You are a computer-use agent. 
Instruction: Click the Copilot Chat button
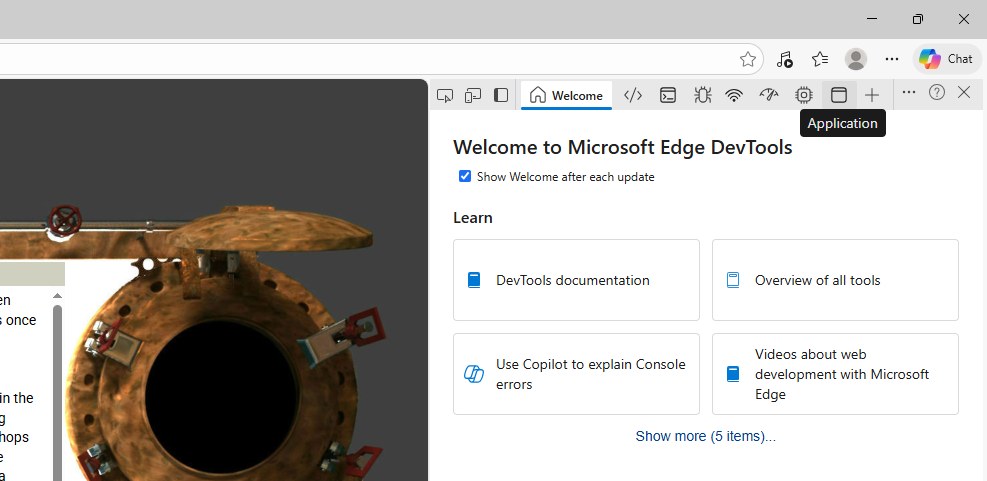click(x=946, y=59)
